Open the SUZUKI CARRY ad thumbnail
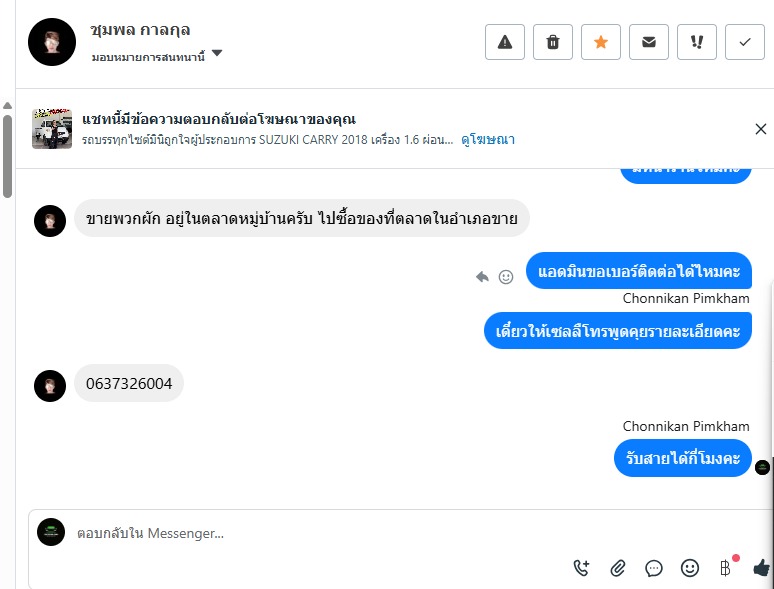774x589 pixels. pyautogui.click(x=52, y=129)
